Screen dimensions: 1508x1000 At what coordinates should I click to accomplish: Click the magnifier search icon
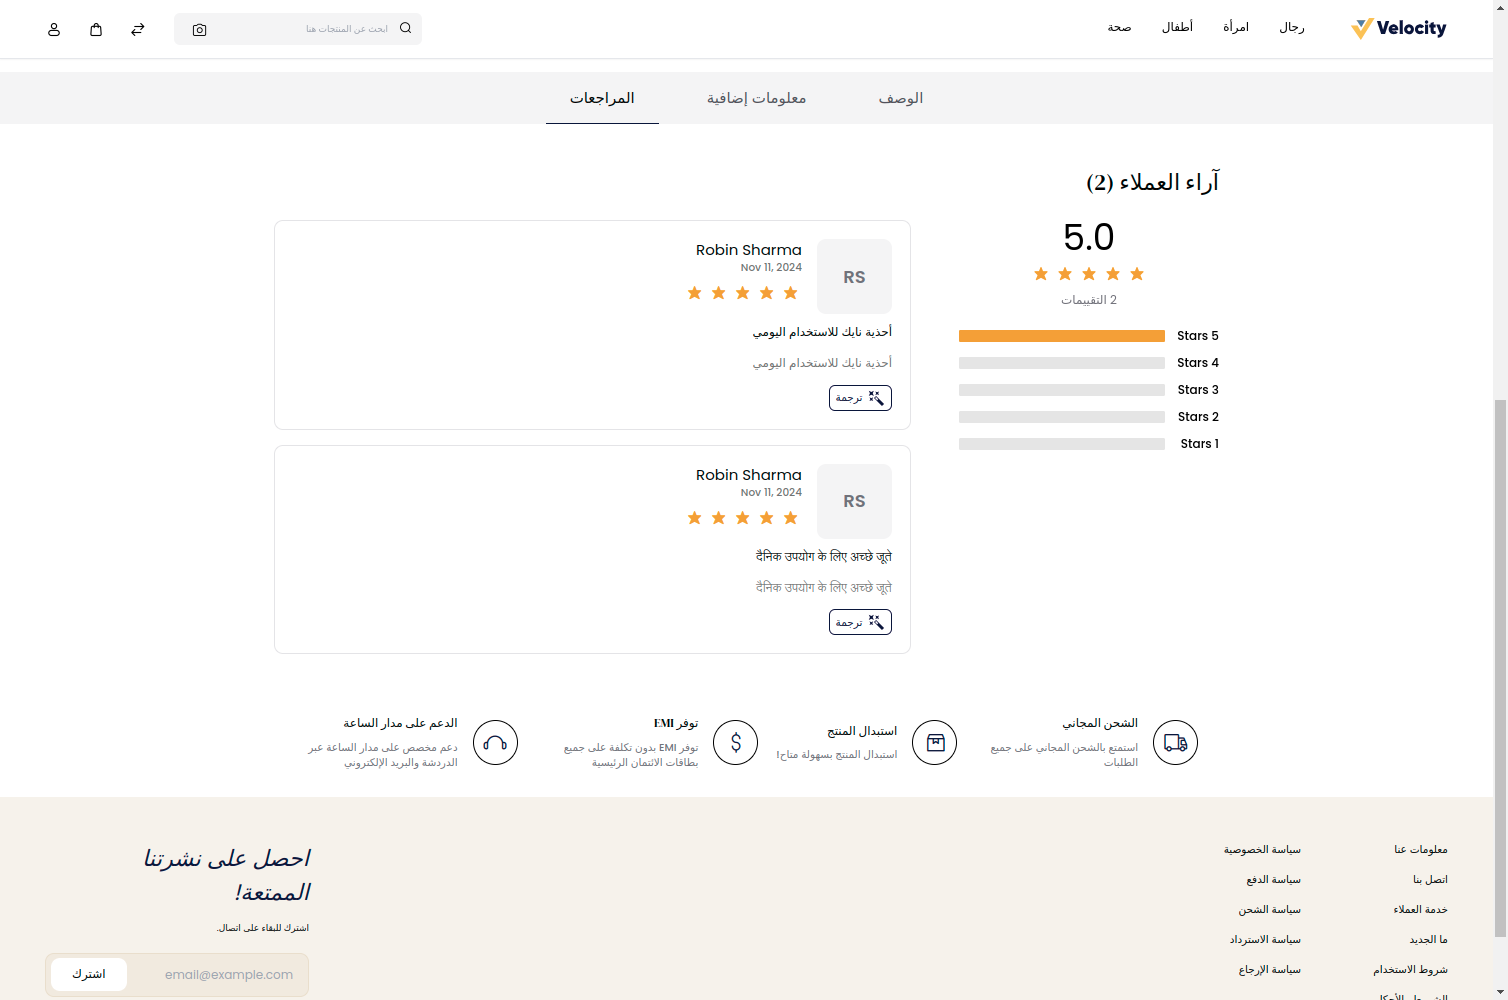pos(405,28)
